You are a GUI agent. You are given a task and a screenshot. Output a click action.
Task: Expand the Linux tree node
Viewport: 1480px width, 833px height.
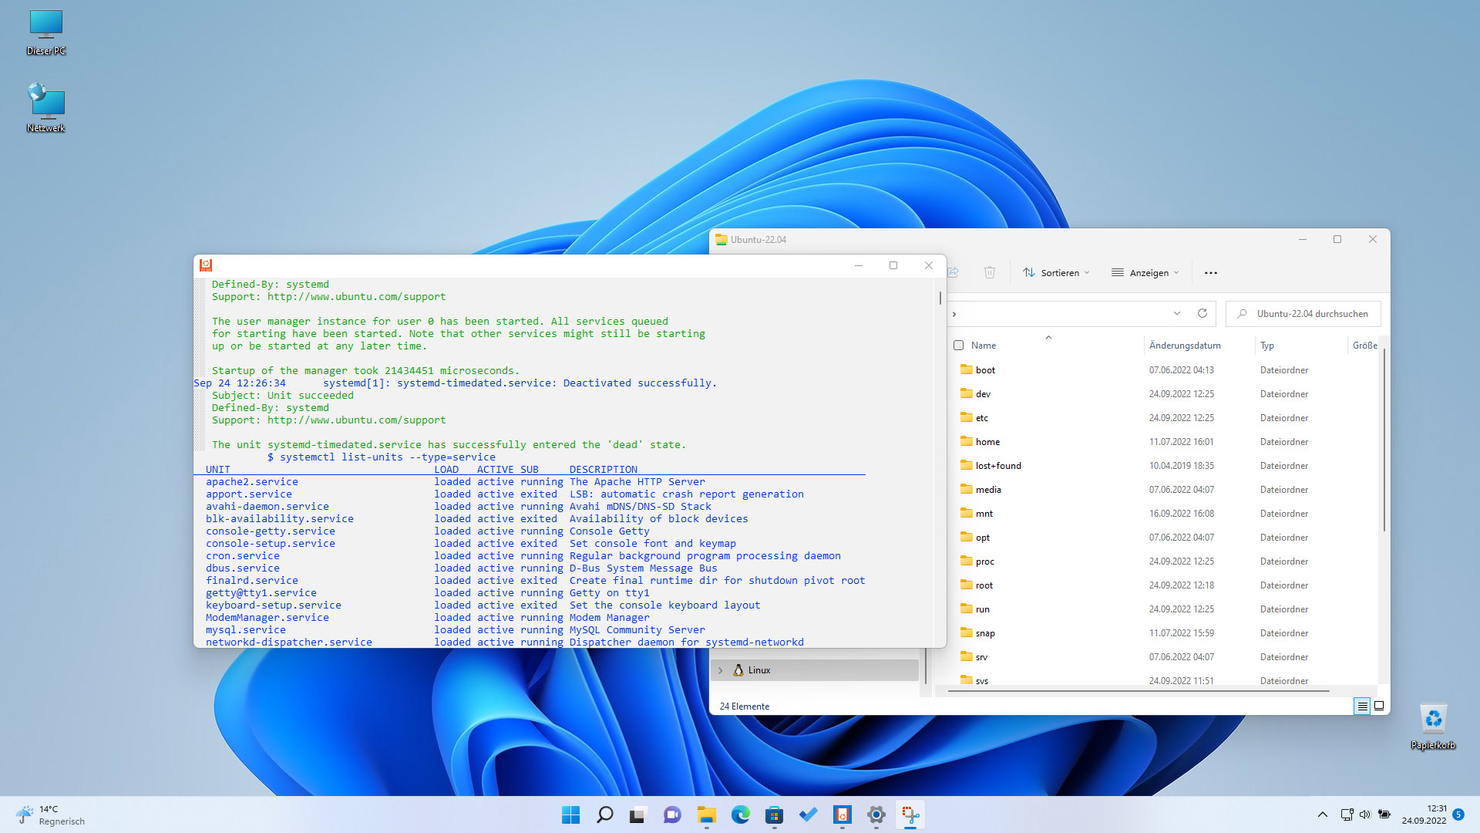720,670
